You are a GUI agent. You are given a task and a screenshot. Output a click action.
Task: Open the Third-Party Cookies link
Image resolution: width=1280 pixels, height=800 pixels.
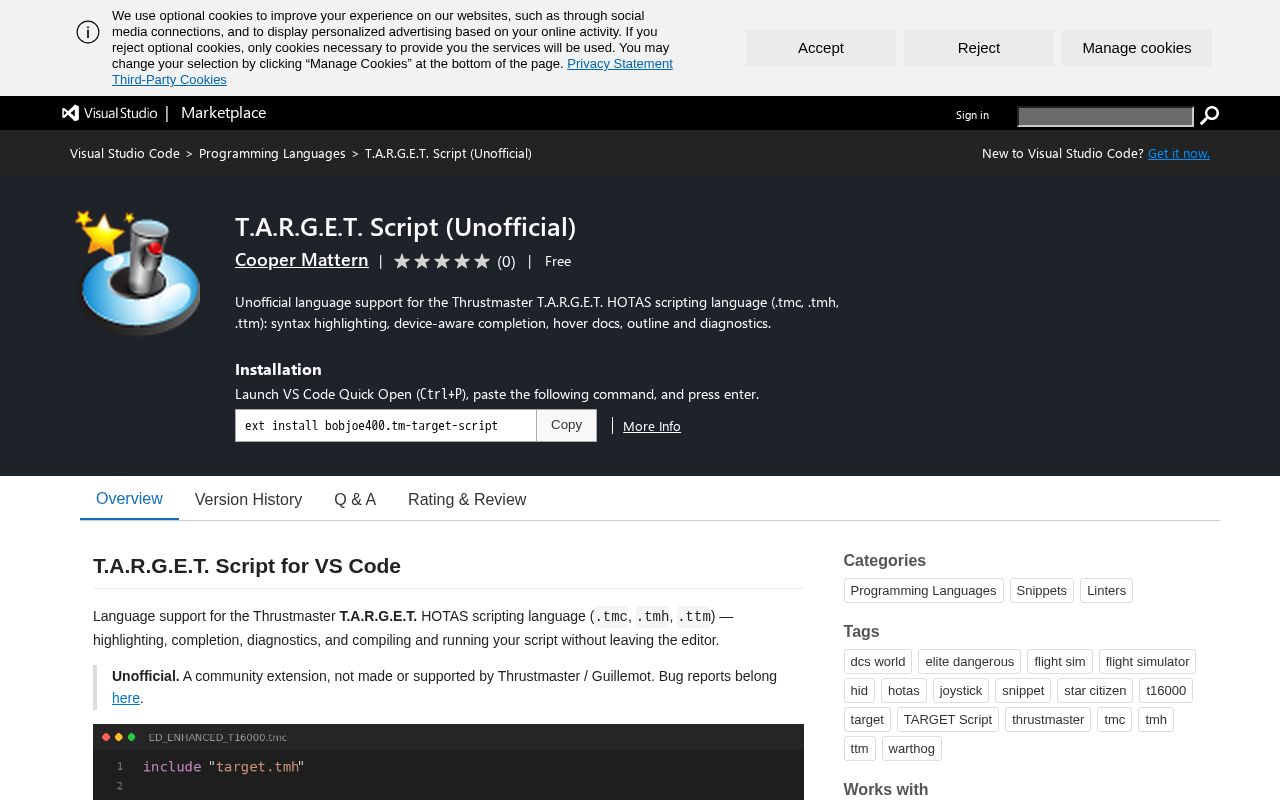tap(169, 80)
